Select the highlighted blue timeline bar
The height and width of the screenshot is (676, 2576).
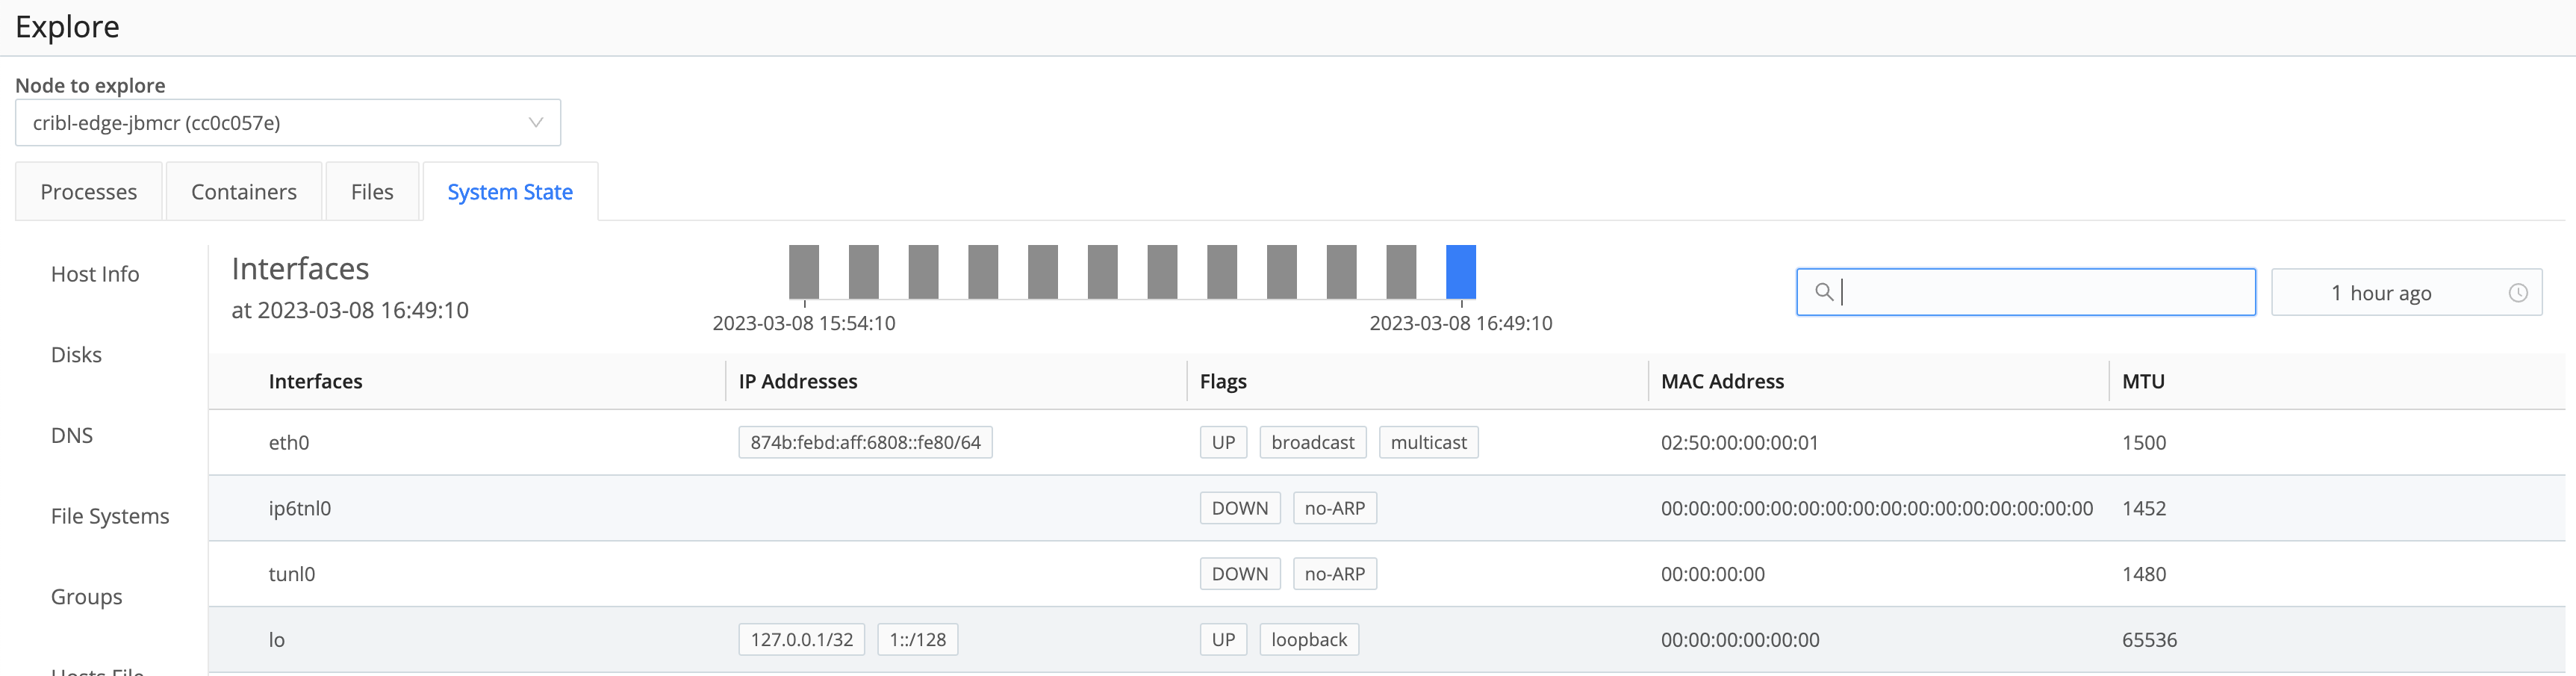coord(1462,271)
